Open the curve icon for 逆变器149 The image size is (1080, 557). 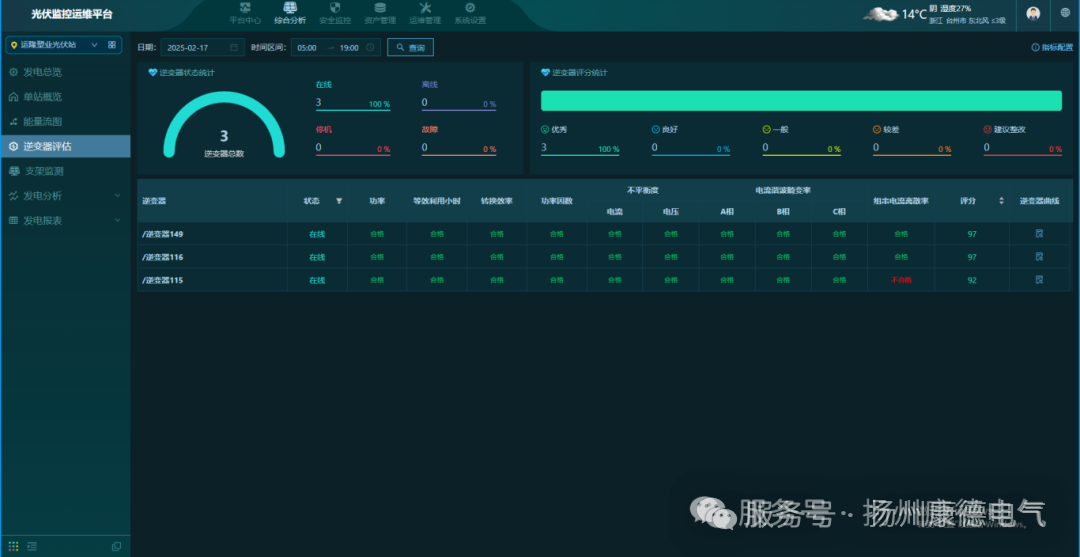tap(1039, 234)
